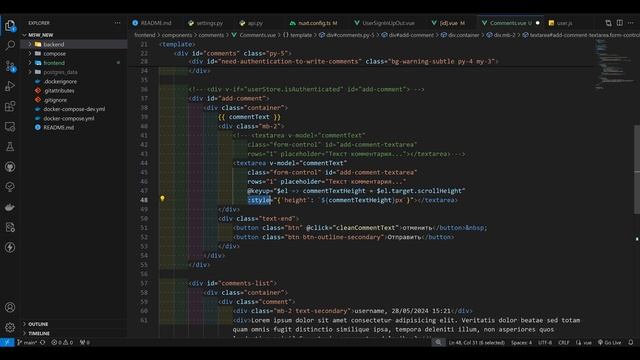Click components in breadcrumb path
This screenshot has height=360, width=640.
pyautogui.click(x=176, y=35)
